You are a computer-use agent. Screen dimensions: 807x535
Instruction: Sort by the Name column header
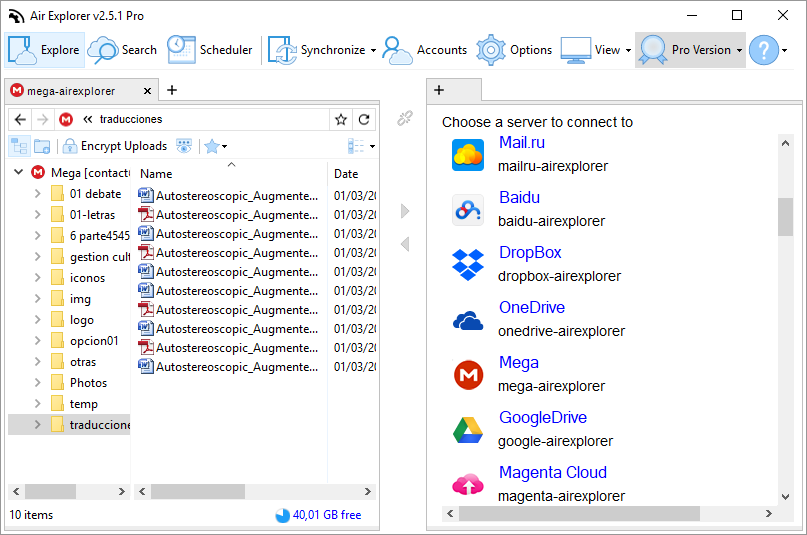(x=229, y=174)
